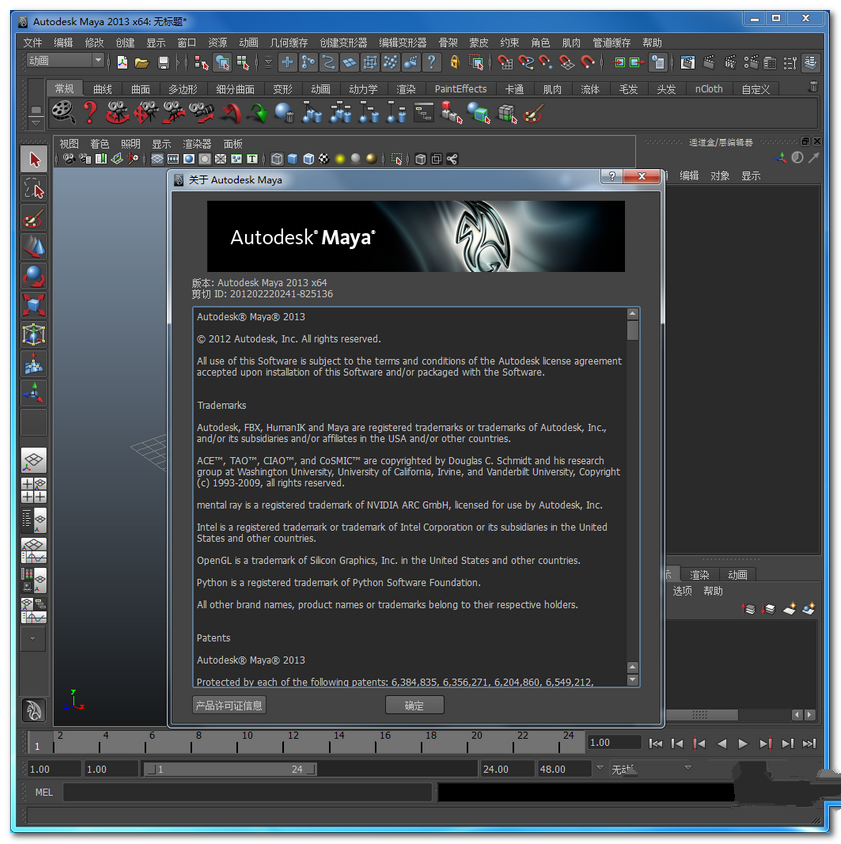Click the padlock lock selection icon
841x844 pixels.
455,62
